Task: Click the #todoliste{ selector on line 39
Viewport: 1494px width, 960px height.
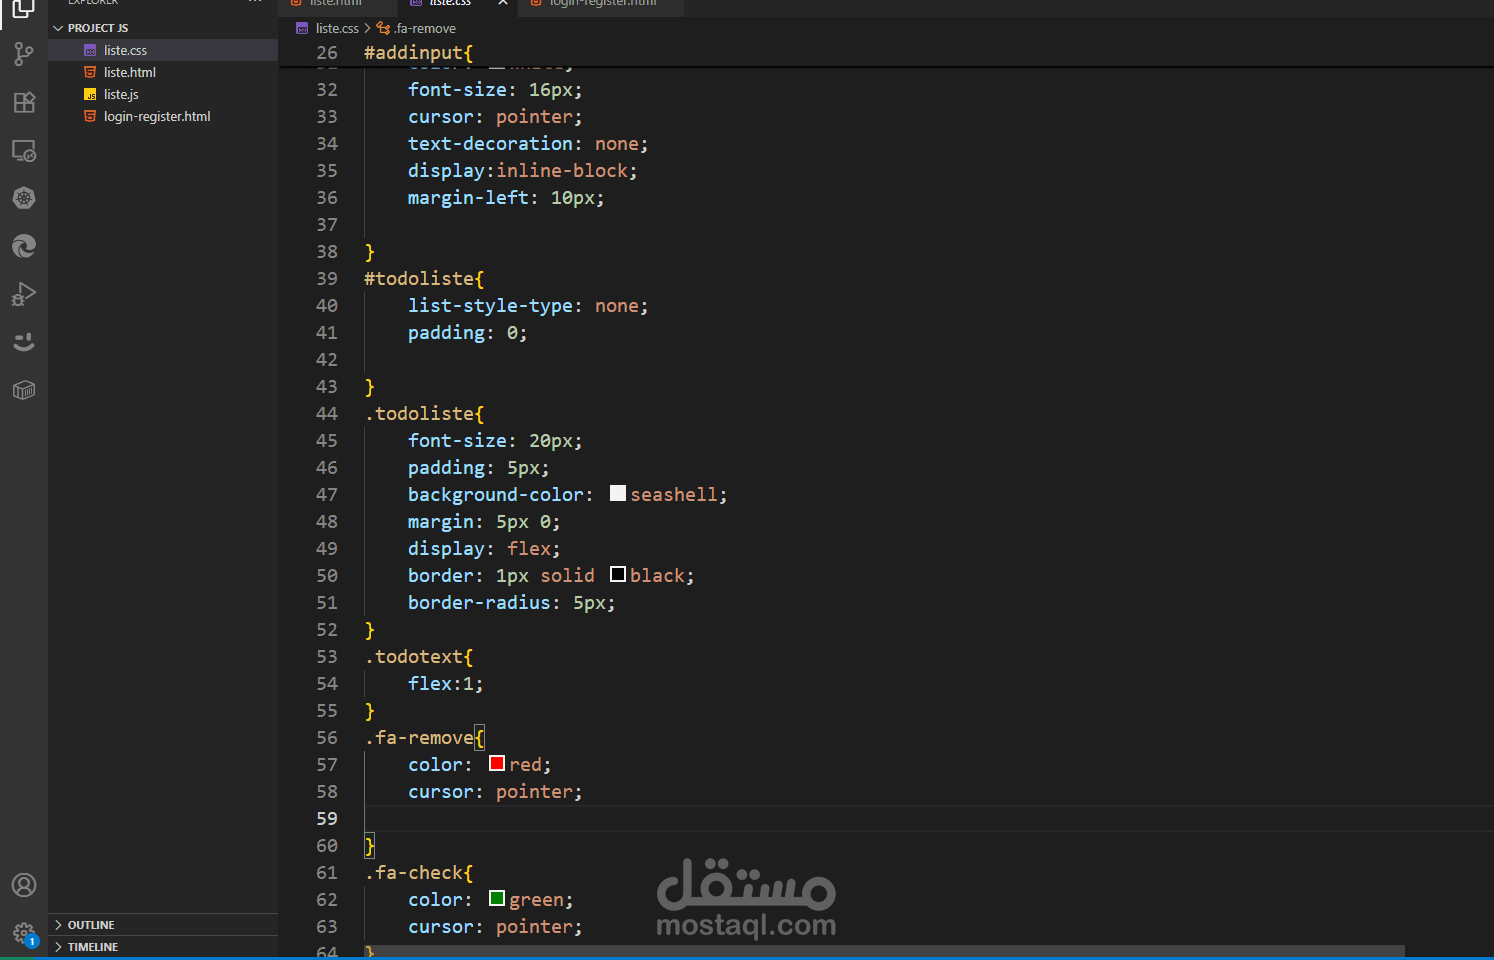Action: pos(424,279)
